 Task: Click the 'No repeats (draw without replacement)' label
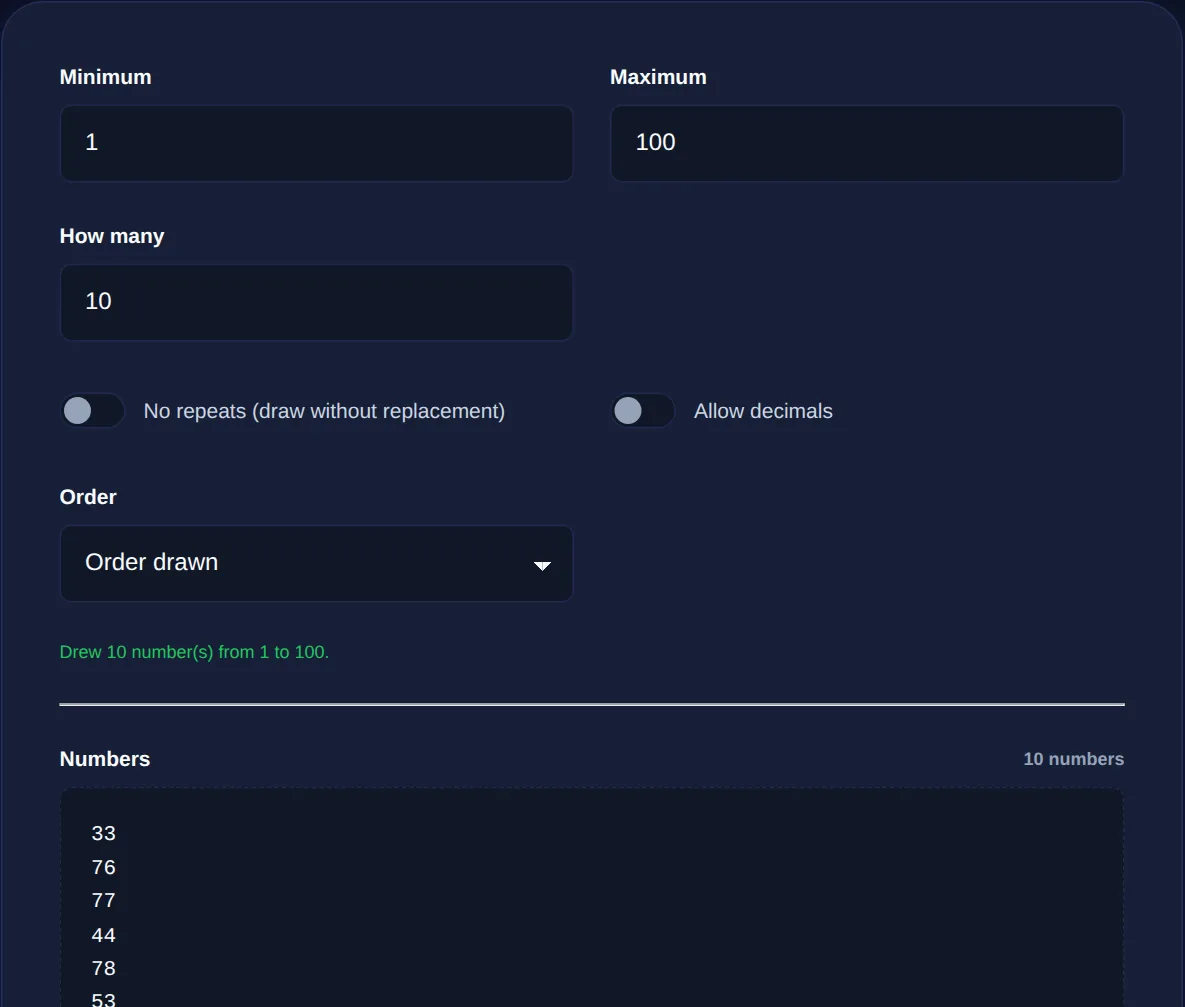(324, 411)
